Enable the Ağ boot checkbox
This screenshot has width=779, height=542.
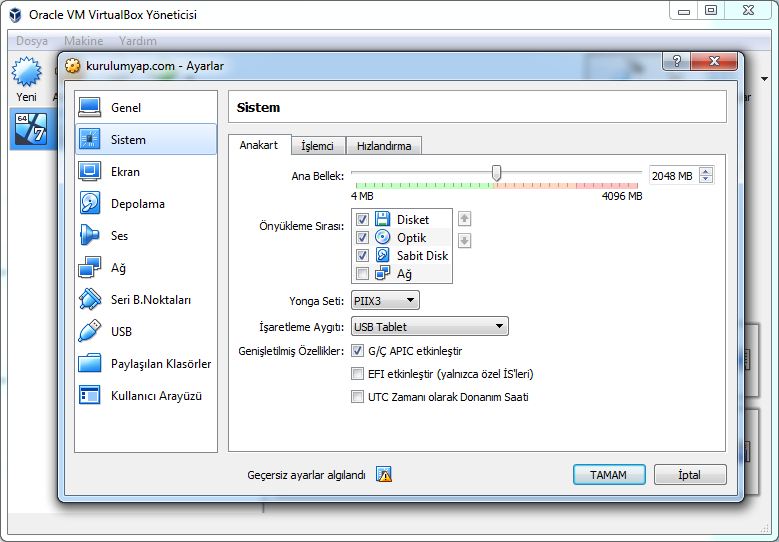(x=362, y=273)
